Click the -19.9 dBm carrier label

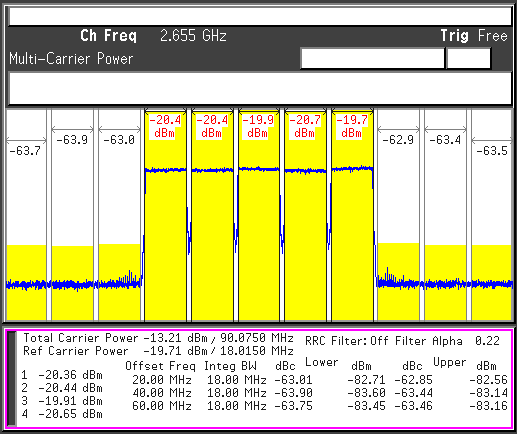pos(258,126)
